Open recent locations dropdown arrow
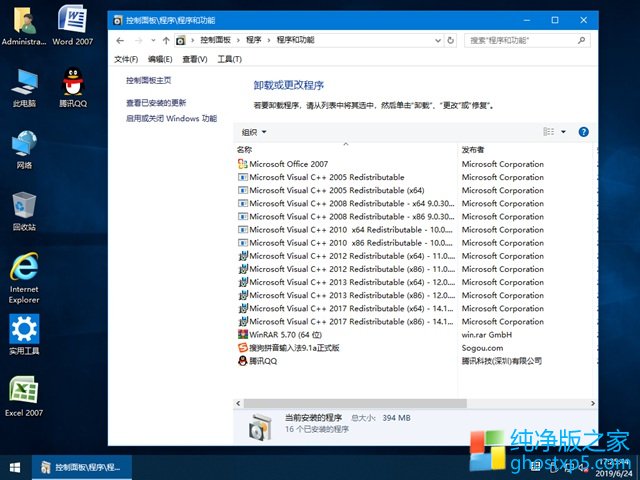 153,40
